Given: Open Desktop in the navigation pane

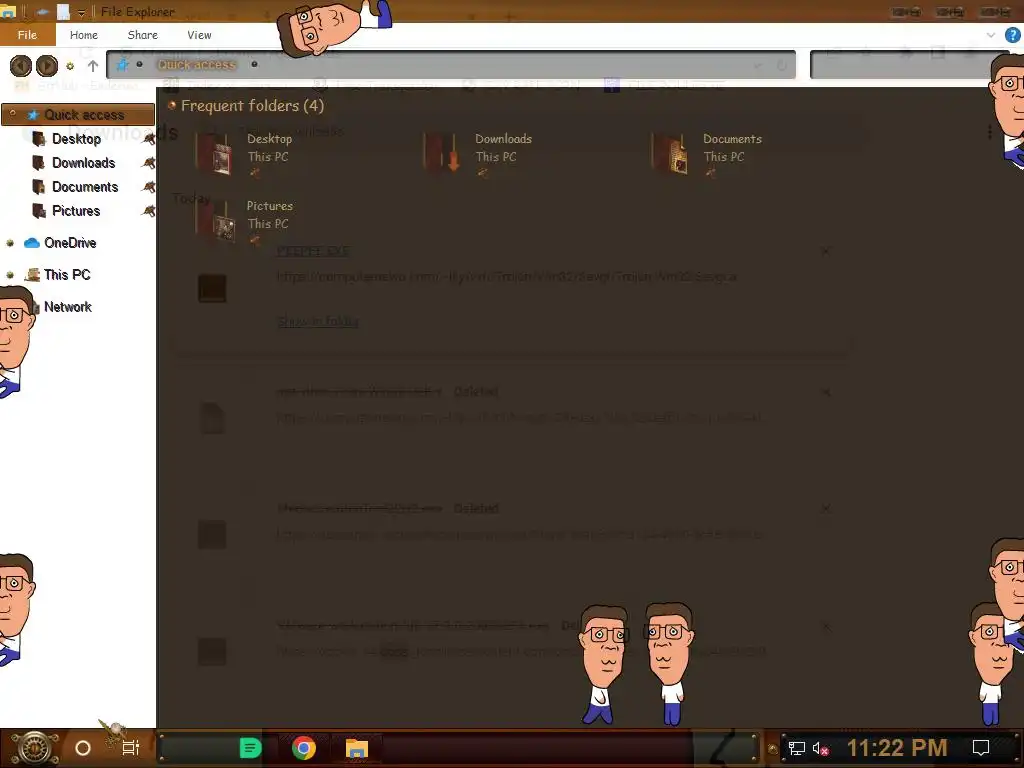Looking at the screenshot, I should 76,139.
